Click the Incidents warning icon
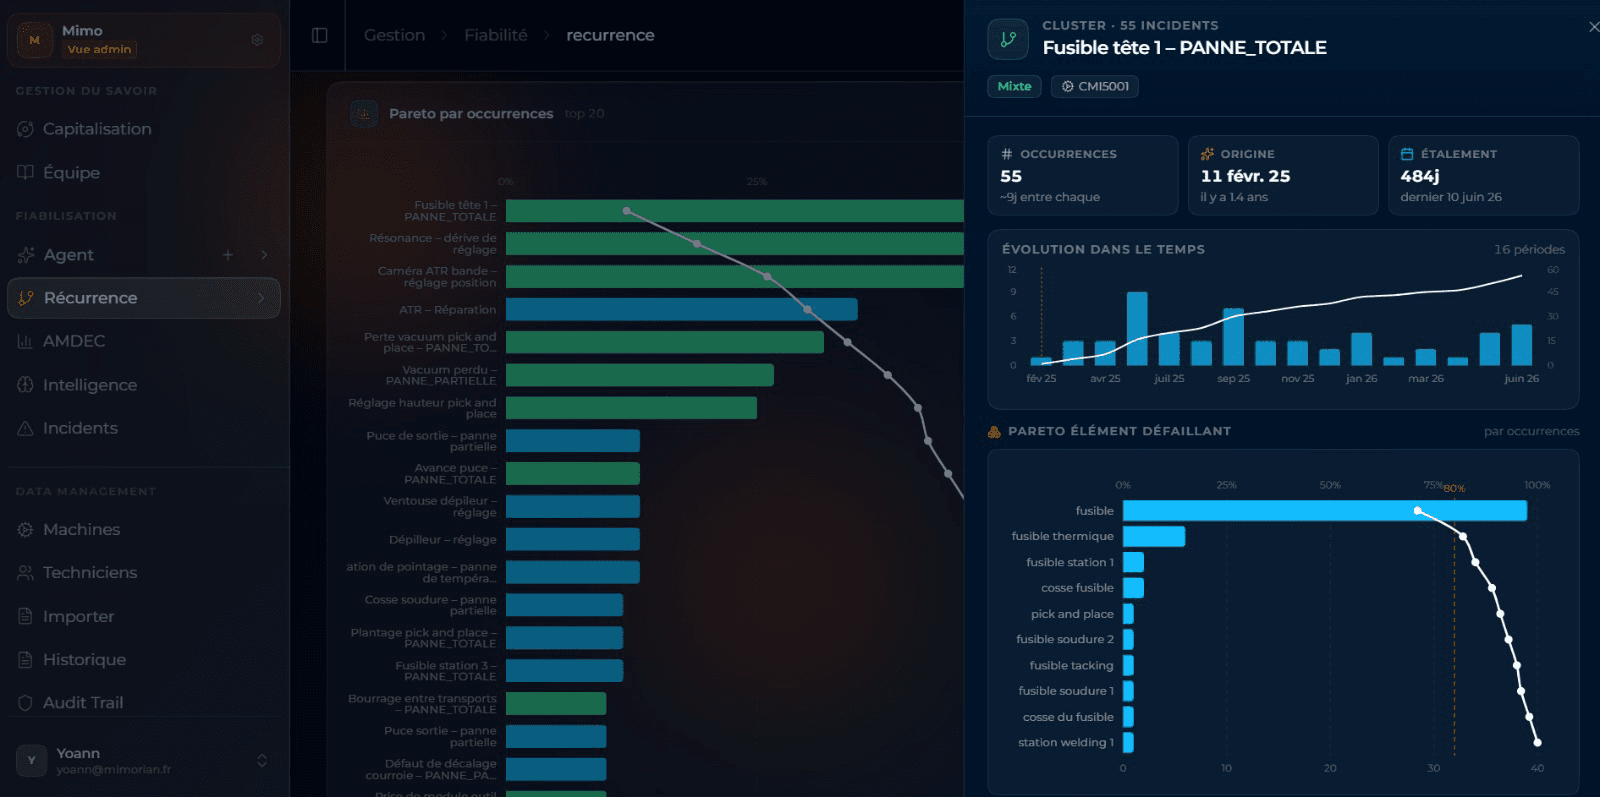1600x797 pixels. pyautogui.click(x=25, y=428)
